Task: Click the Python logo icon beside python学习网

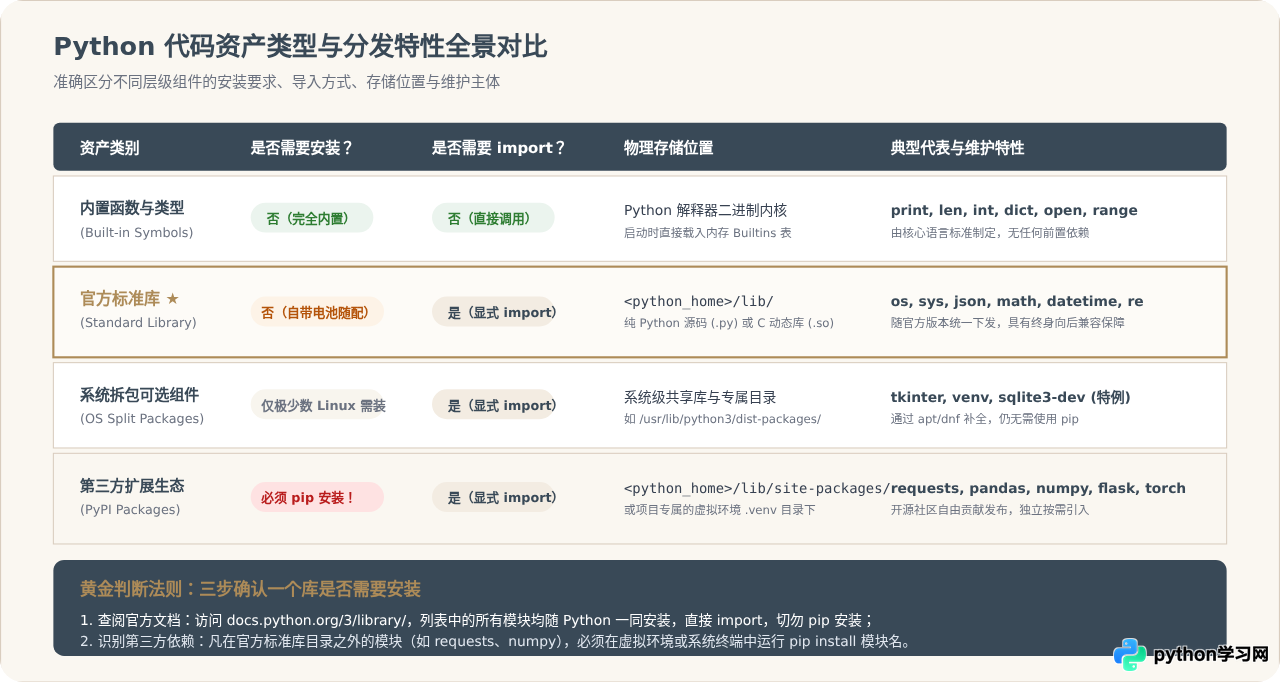Action: 1130,655
